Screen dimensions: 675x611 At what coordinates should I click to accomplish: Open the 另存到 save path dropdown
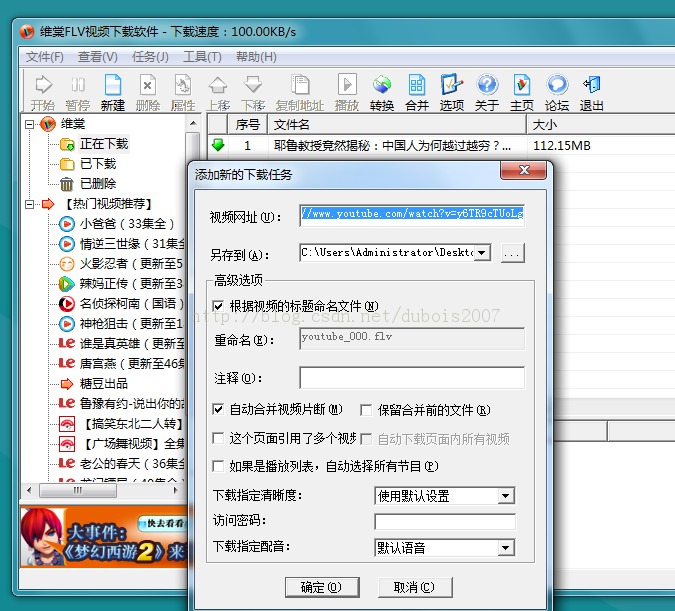(x=482, y=252)
